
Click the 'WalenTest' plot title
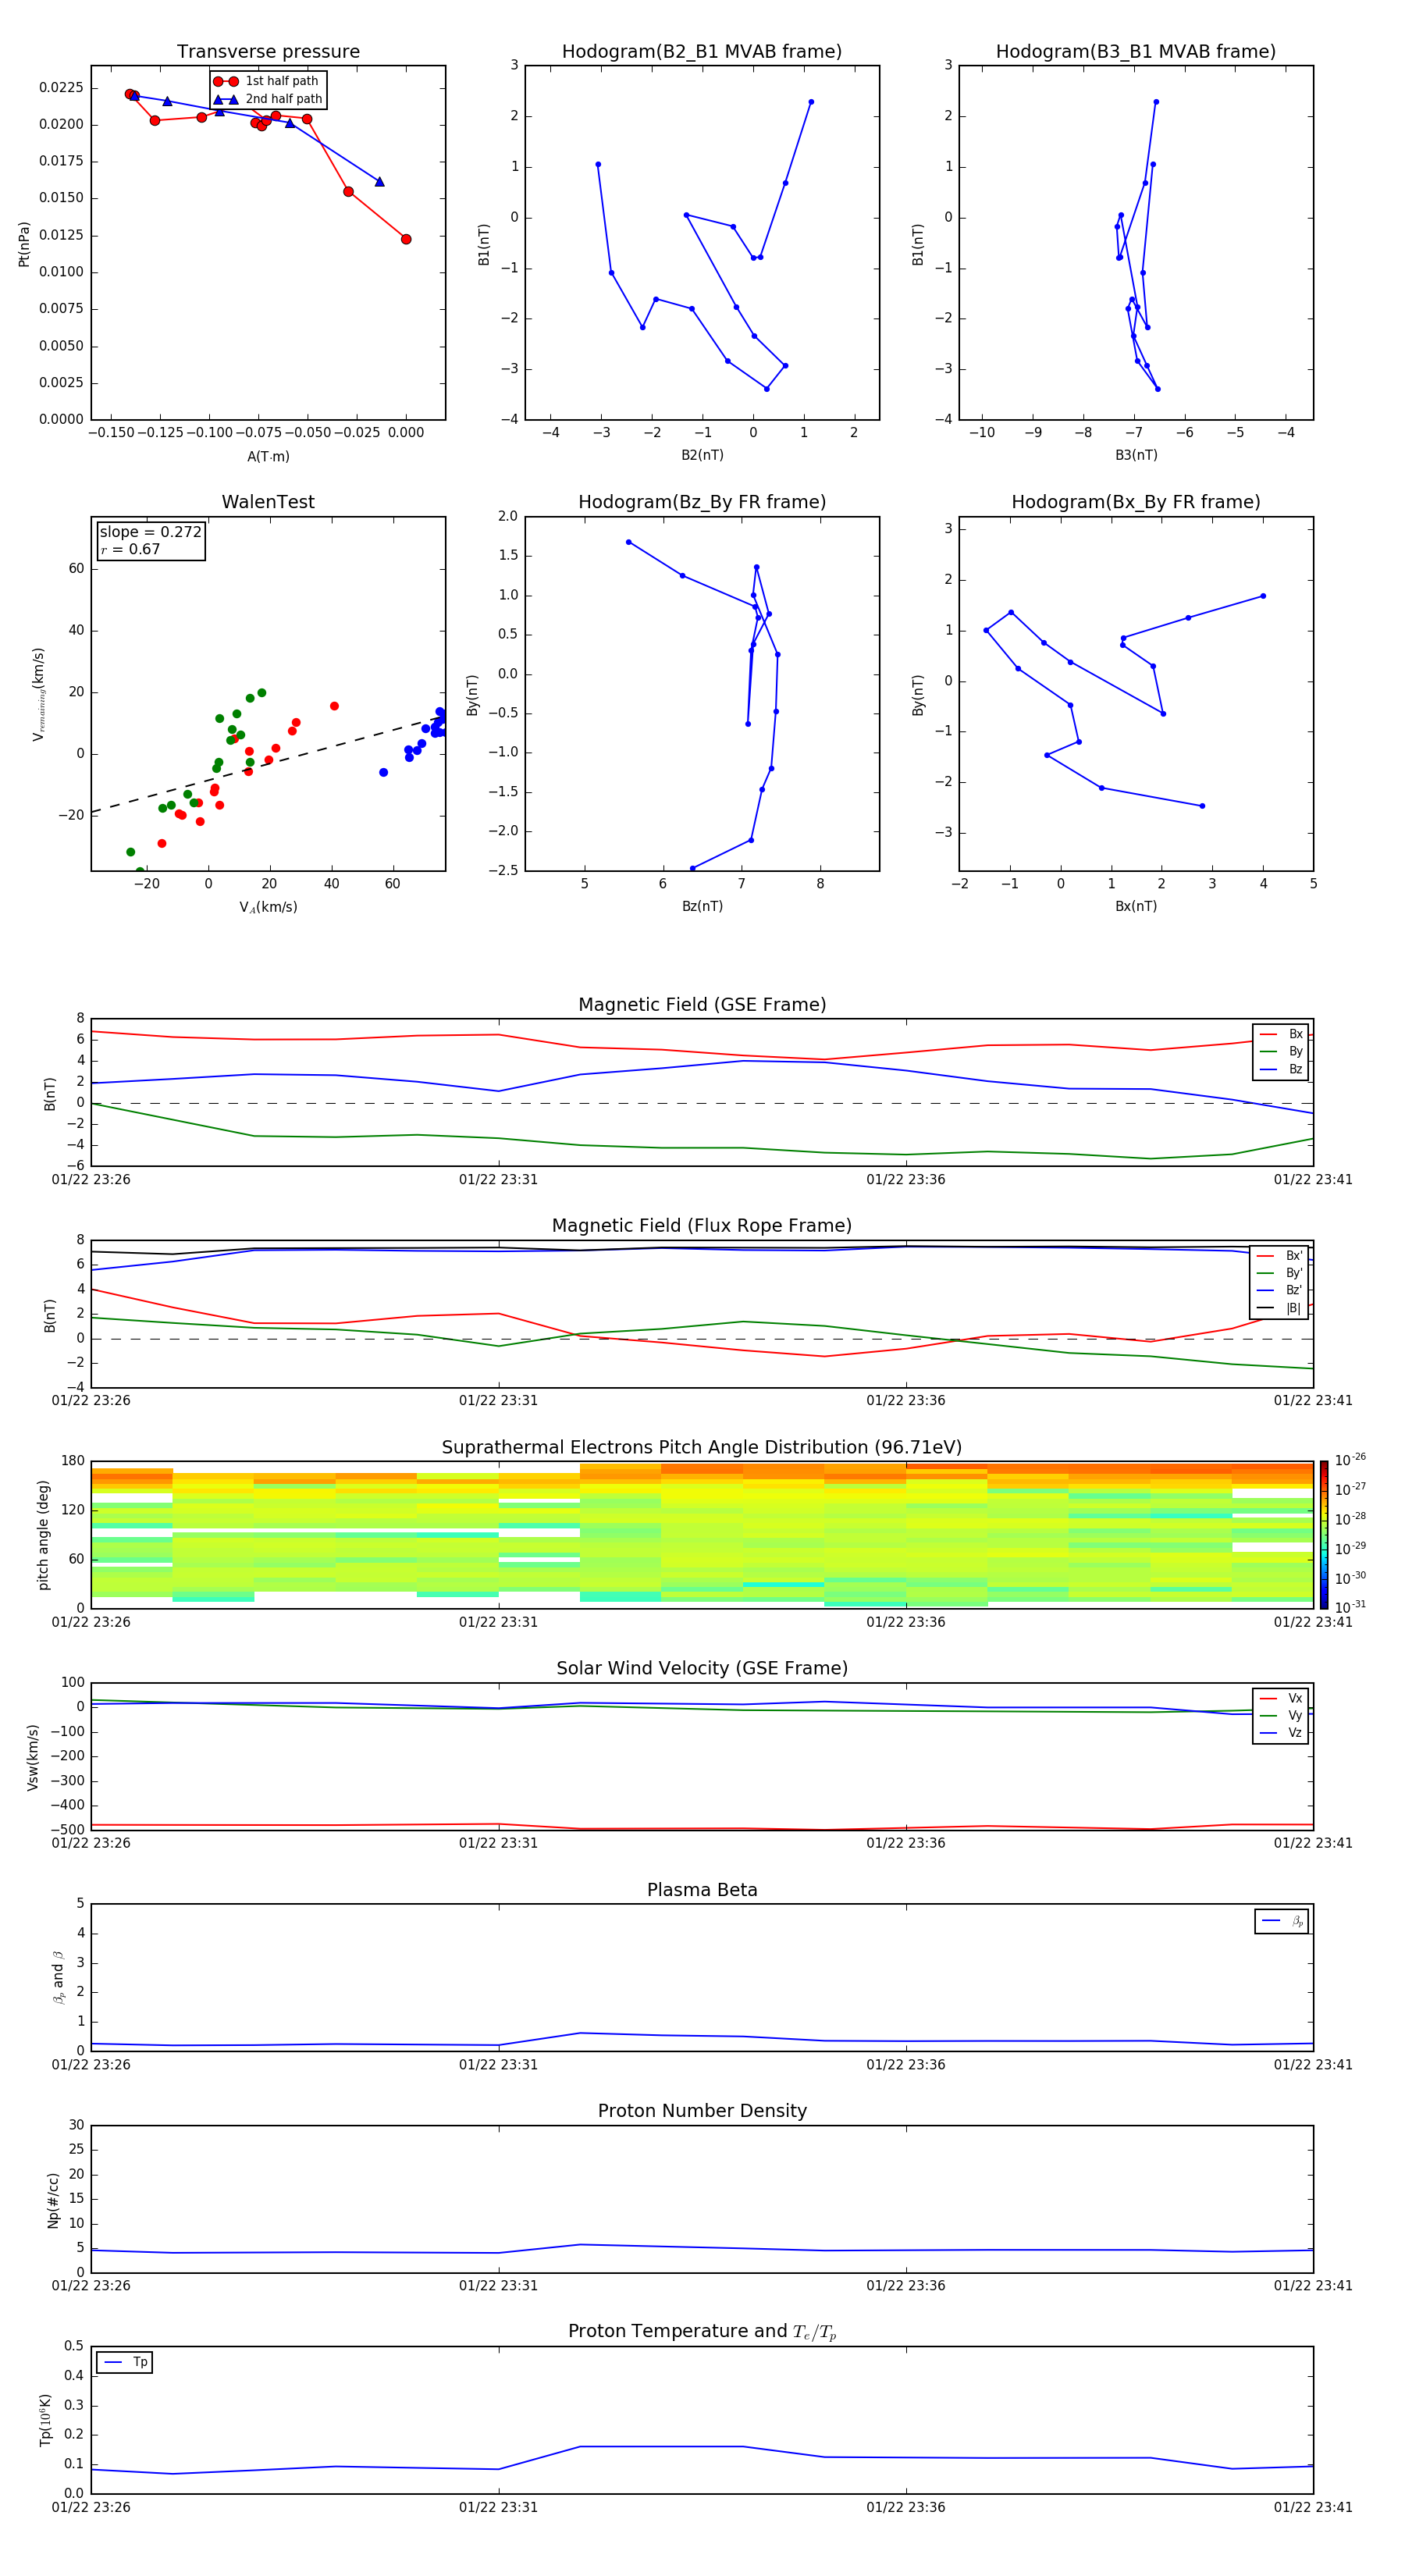(x=268, y=502)
